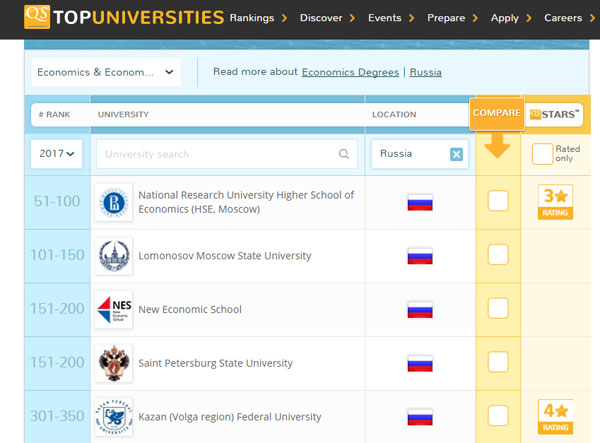Click the Russian flag in Kazan row

click(420, 417)
